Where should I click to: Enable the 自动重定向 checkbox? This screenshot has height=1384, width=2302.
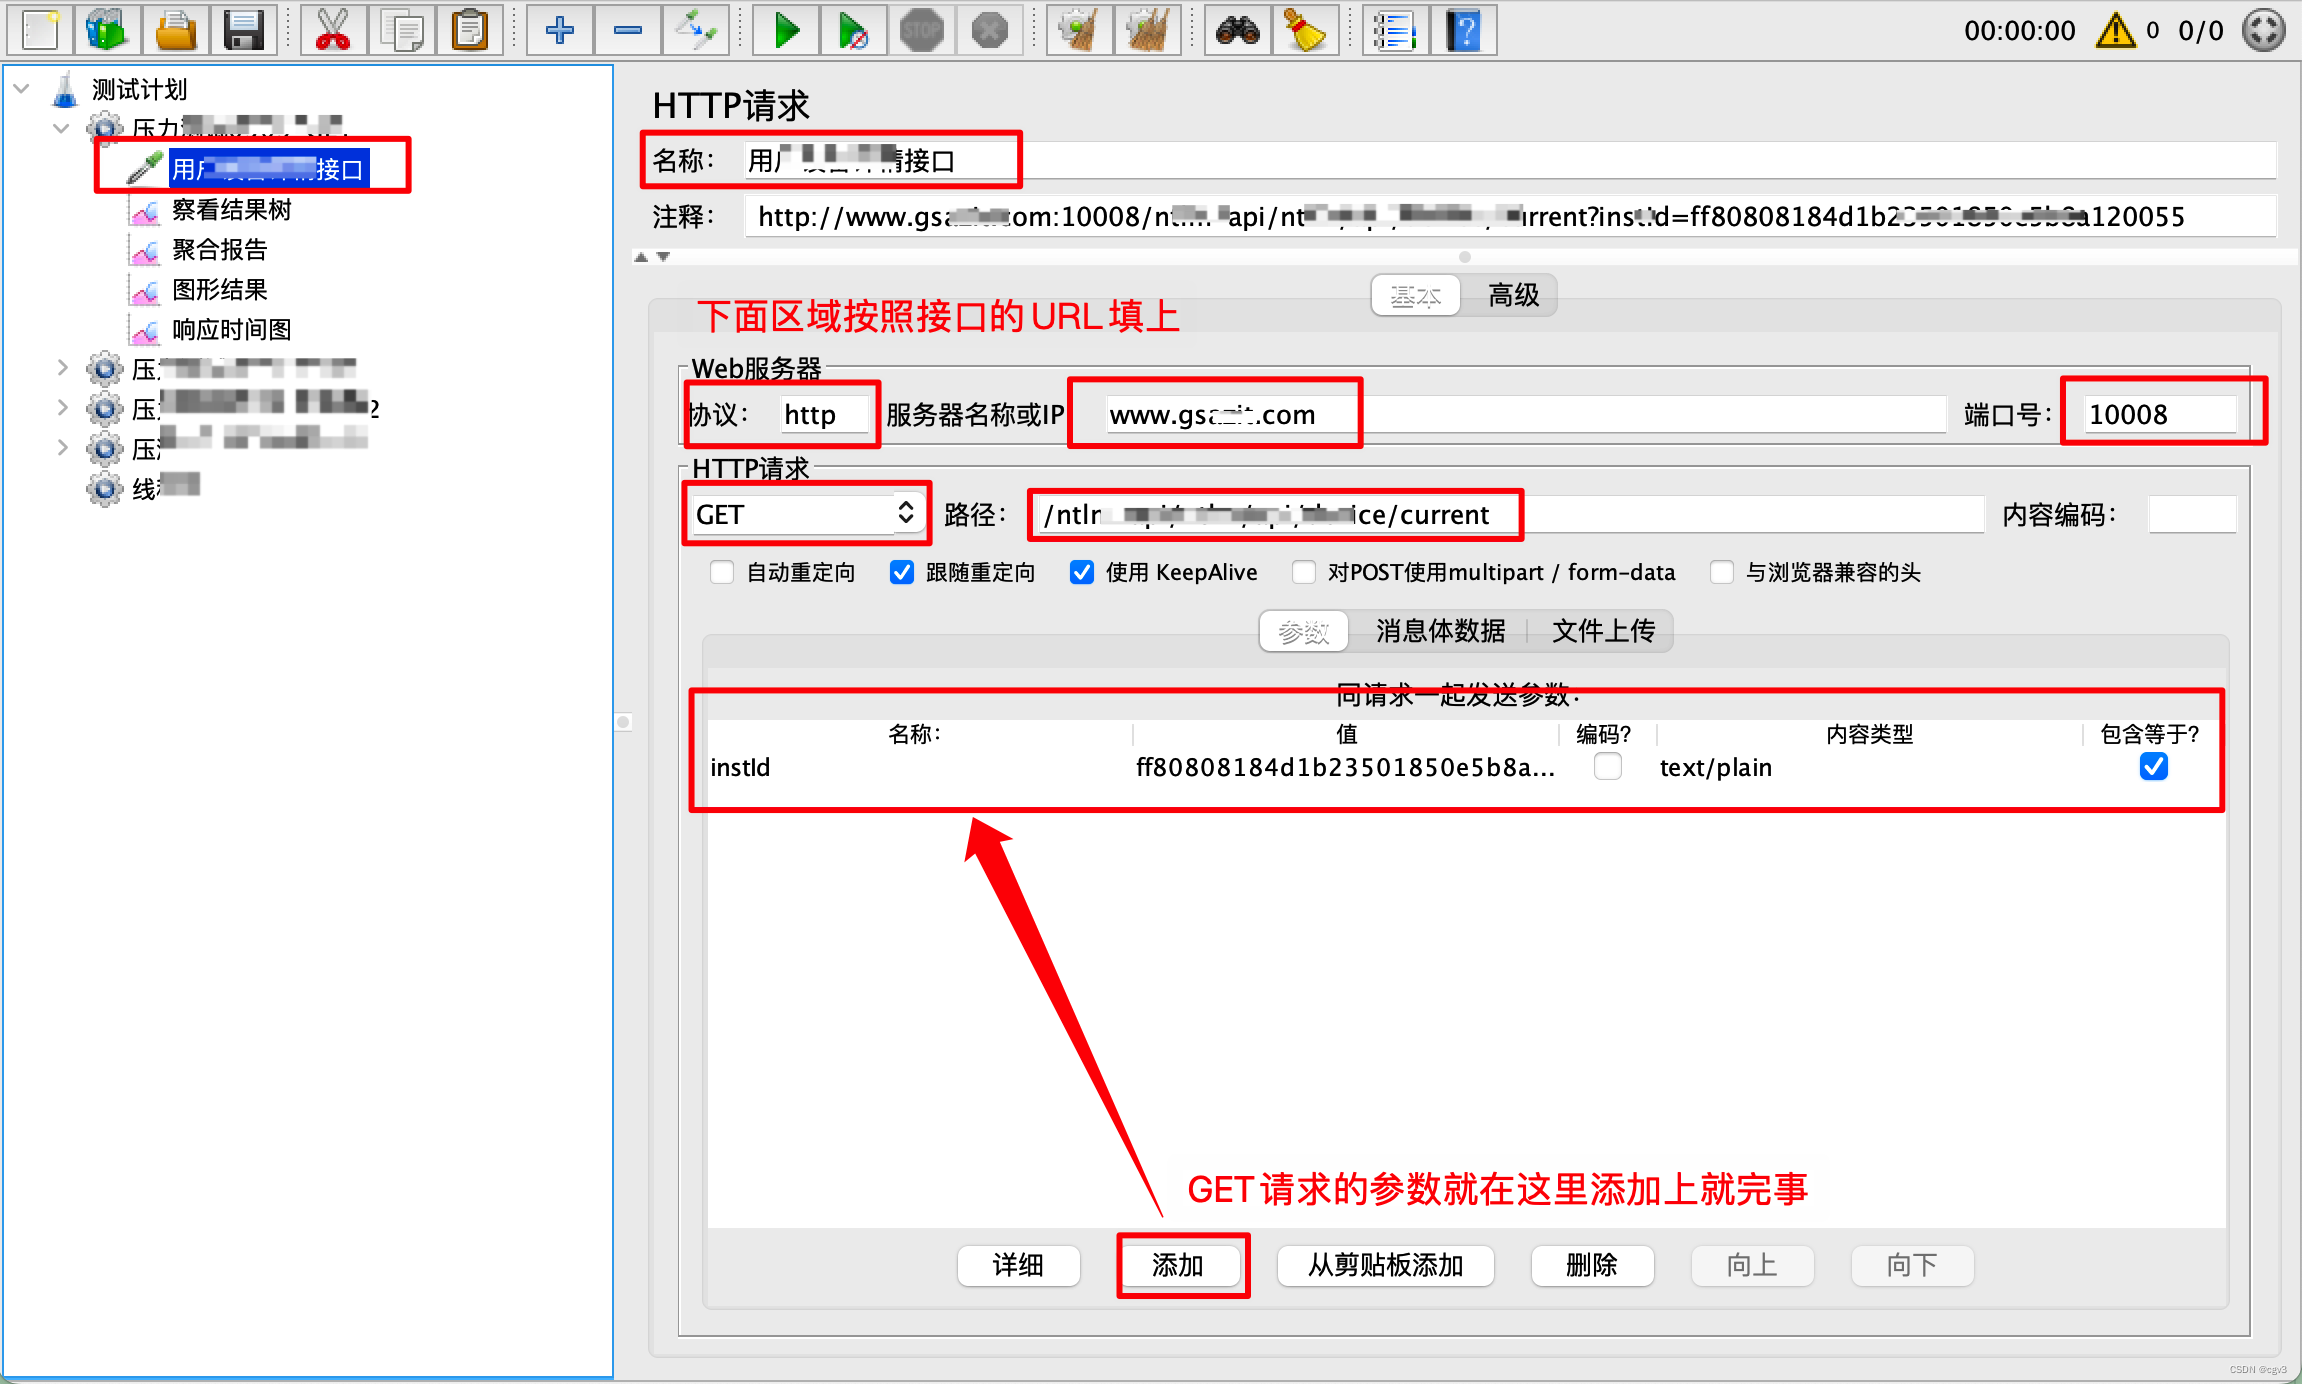coord(722,572)
